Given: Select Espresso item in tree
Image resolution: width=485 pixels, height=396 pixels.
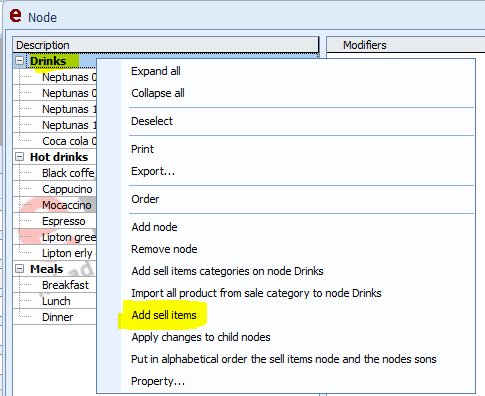Looking at the screenshot, I should tap(64, 221).
